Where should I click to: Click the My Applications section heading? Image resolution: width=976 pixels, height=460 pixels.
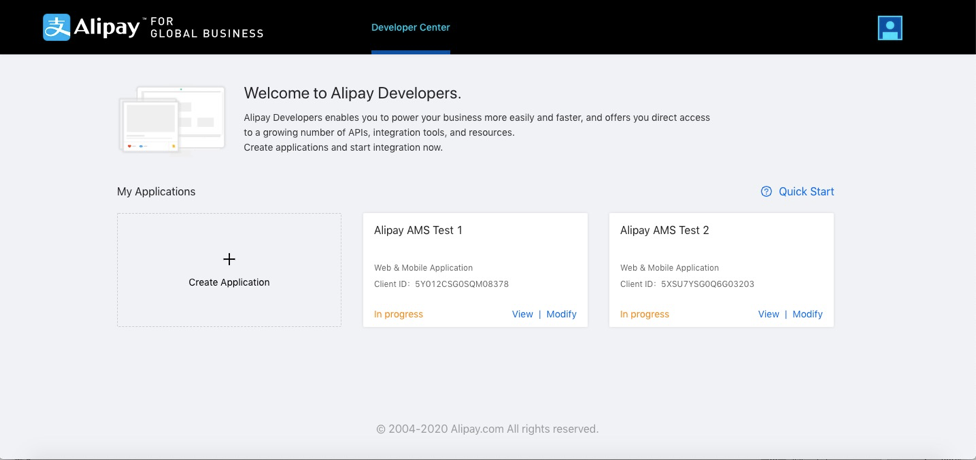click(156, 192)
